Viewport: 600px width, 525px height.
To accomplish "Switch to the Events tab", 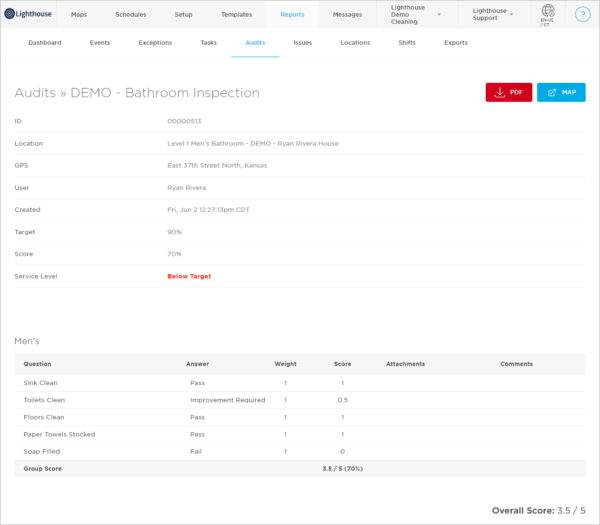I will [100, 42].
